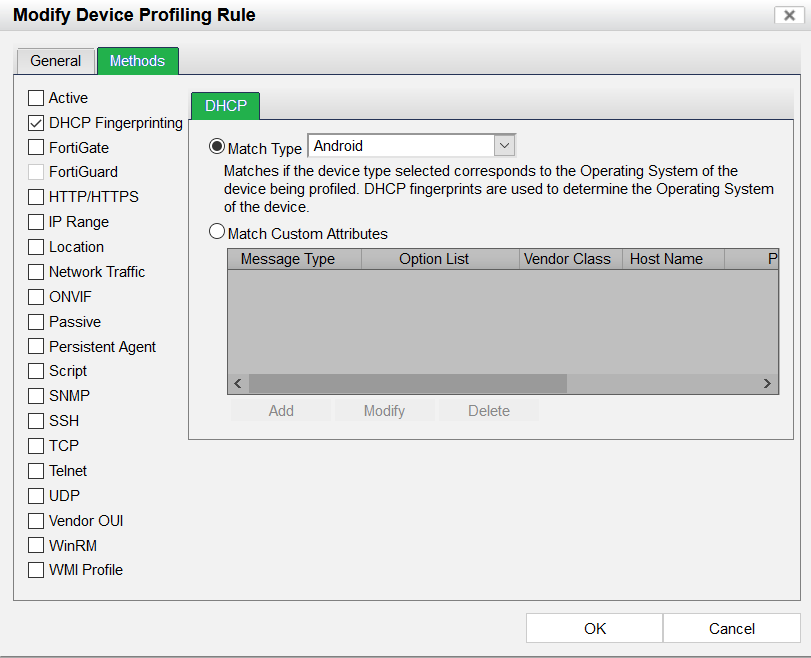Choose Match Custom Attributes radio option
The height and width of the screenshot is (658, 811).
(217, 233)
